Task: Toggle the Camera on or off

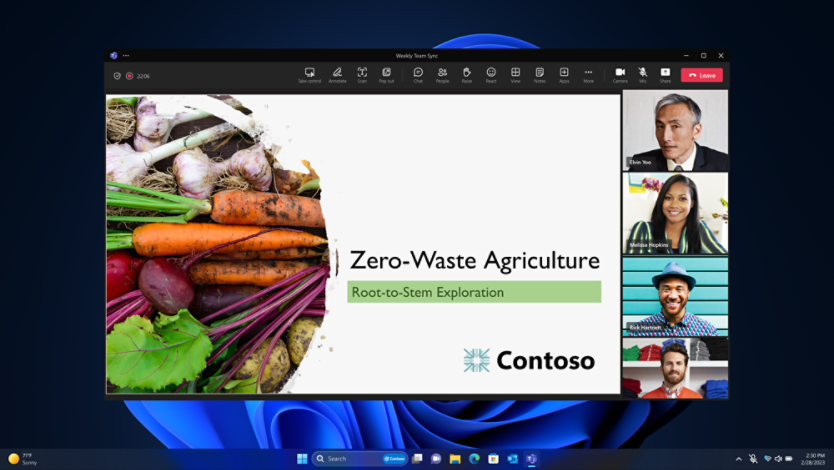Action: [620, 73]
